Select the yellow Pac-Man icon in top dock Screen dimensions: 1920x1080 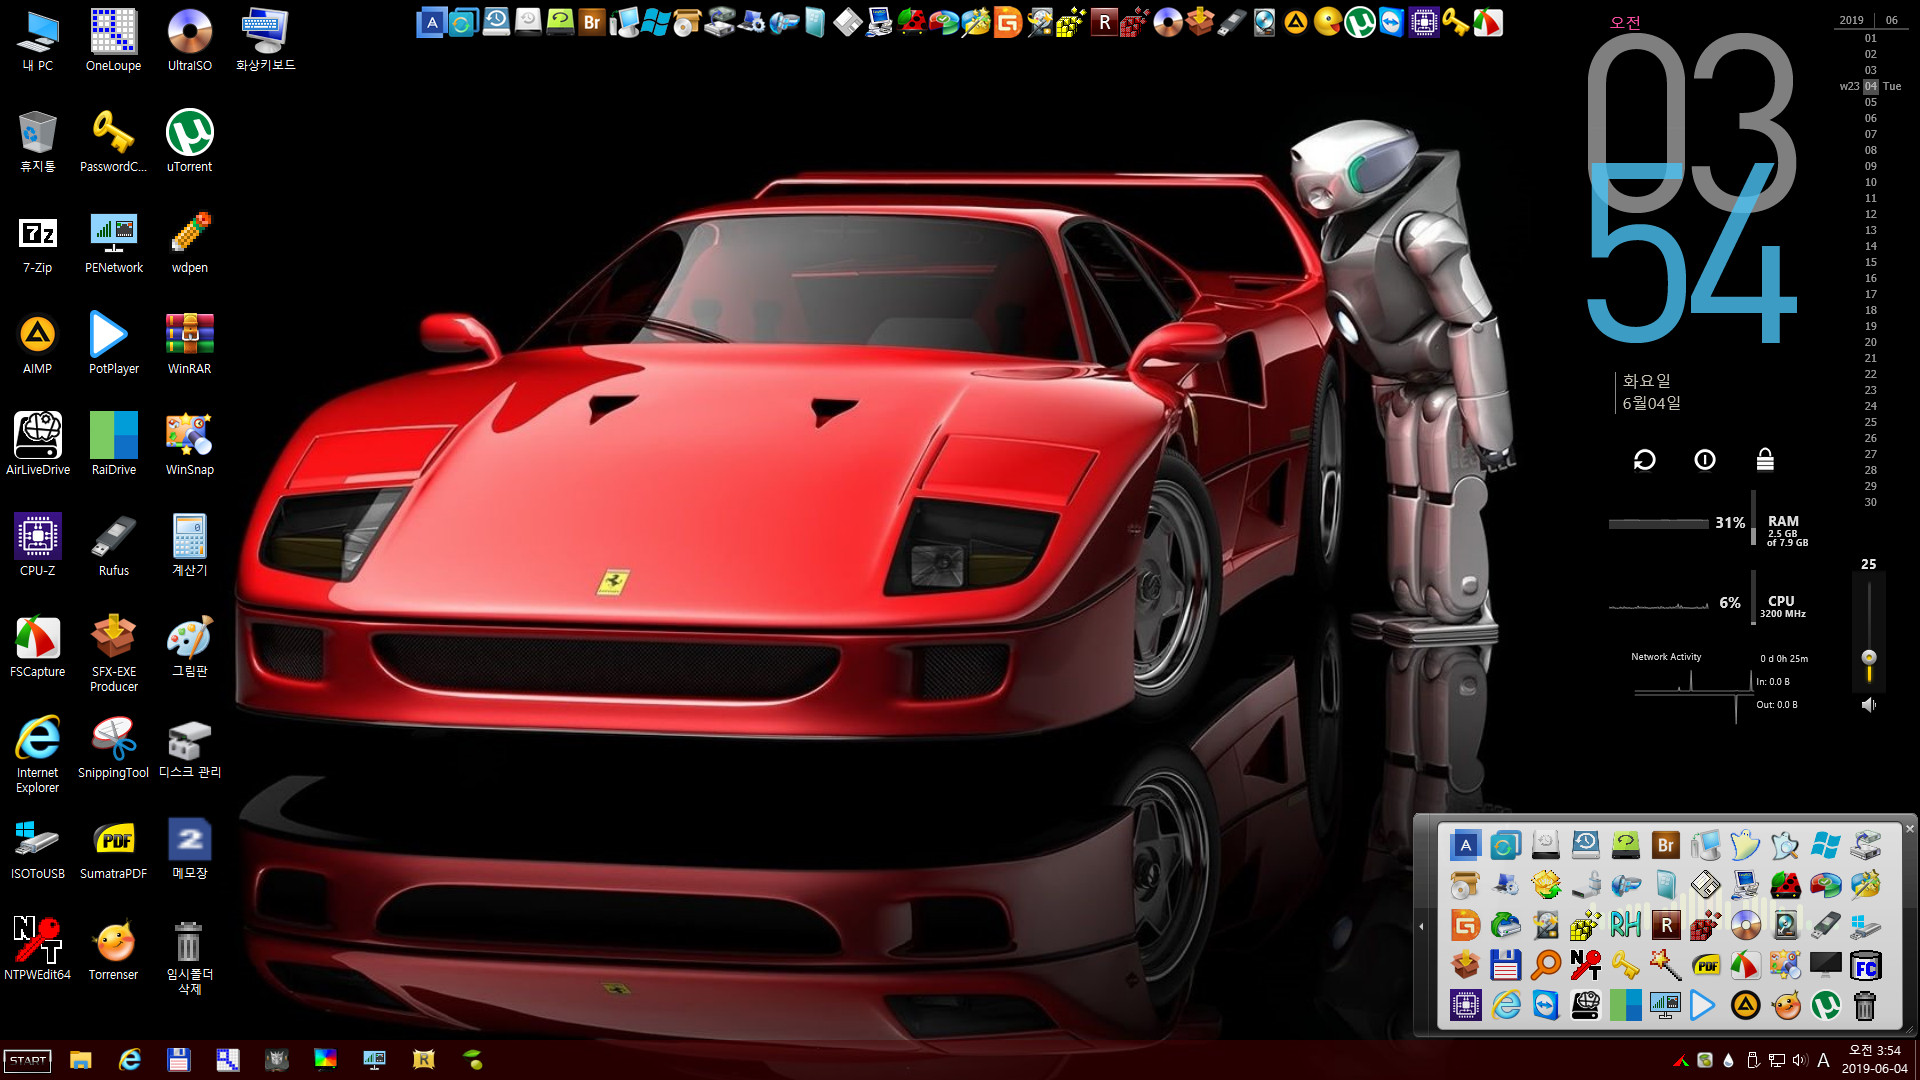click(1327, 22)
